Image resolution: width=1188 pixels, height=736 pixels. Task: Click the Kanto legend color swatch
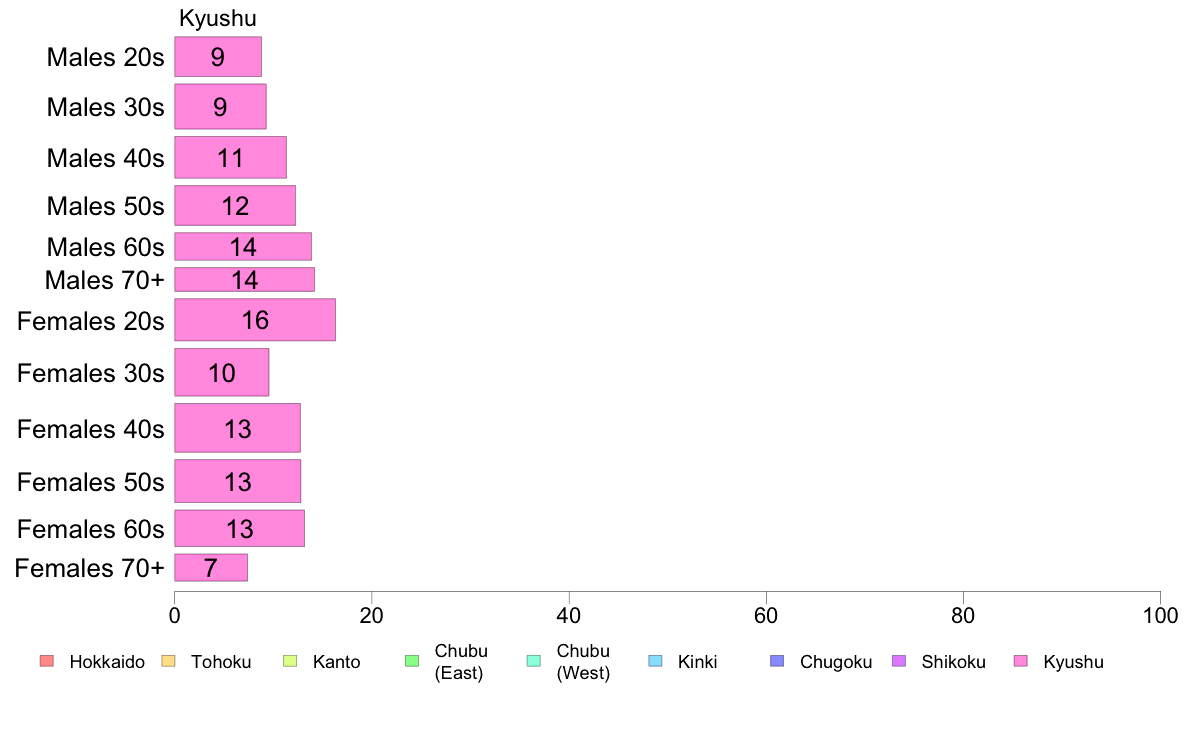tap(290, 661)
